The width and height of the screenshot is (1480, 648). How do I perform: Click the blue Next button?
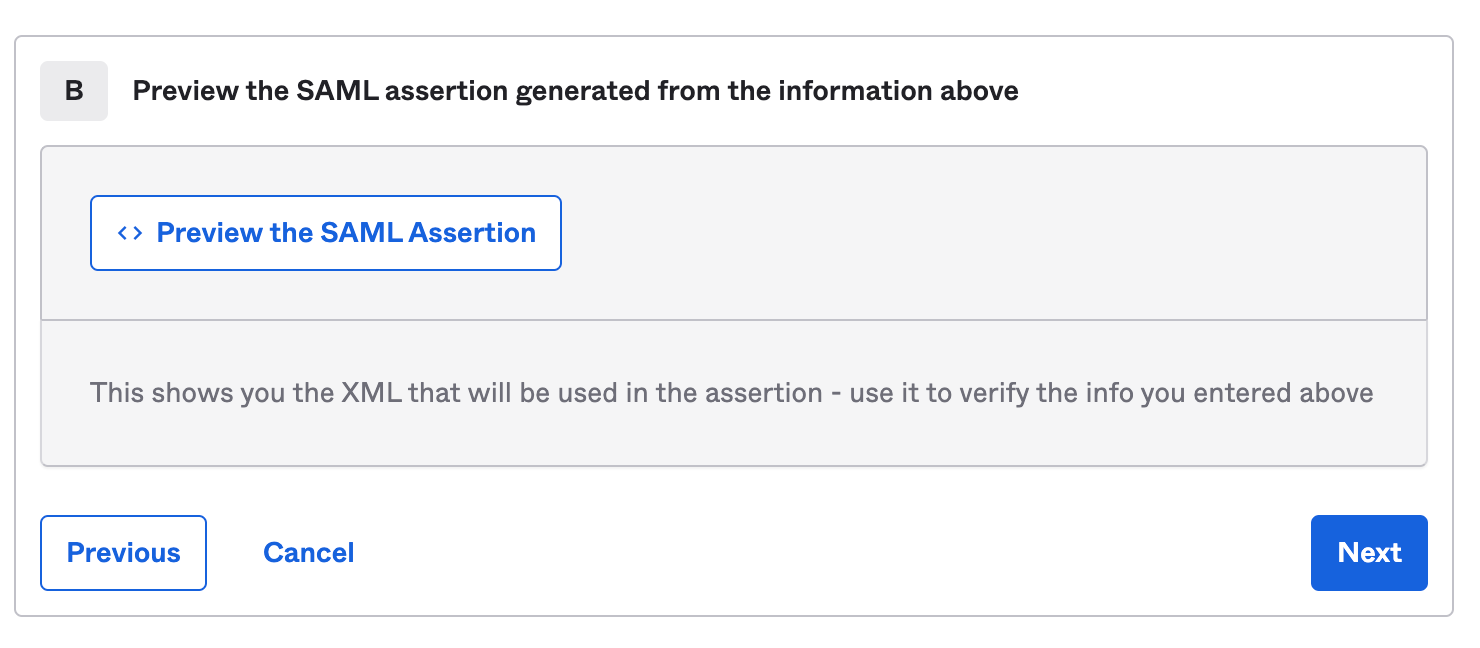point(1369,553)
